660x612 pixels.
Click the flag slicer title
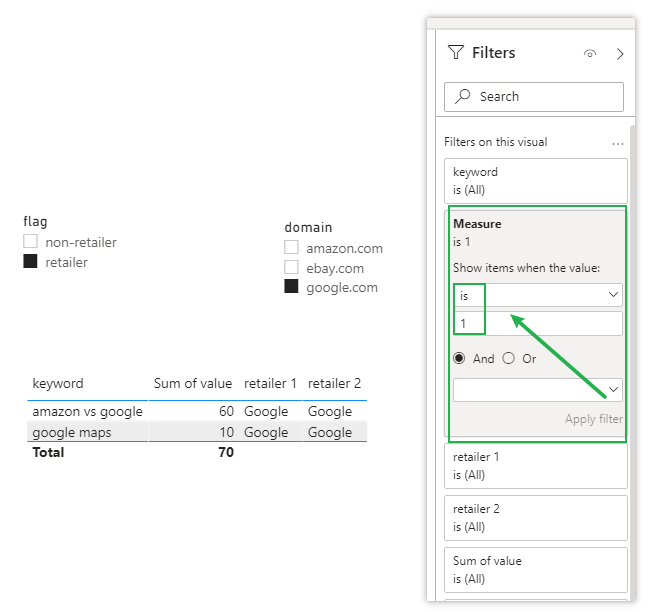tap(35, 221)
